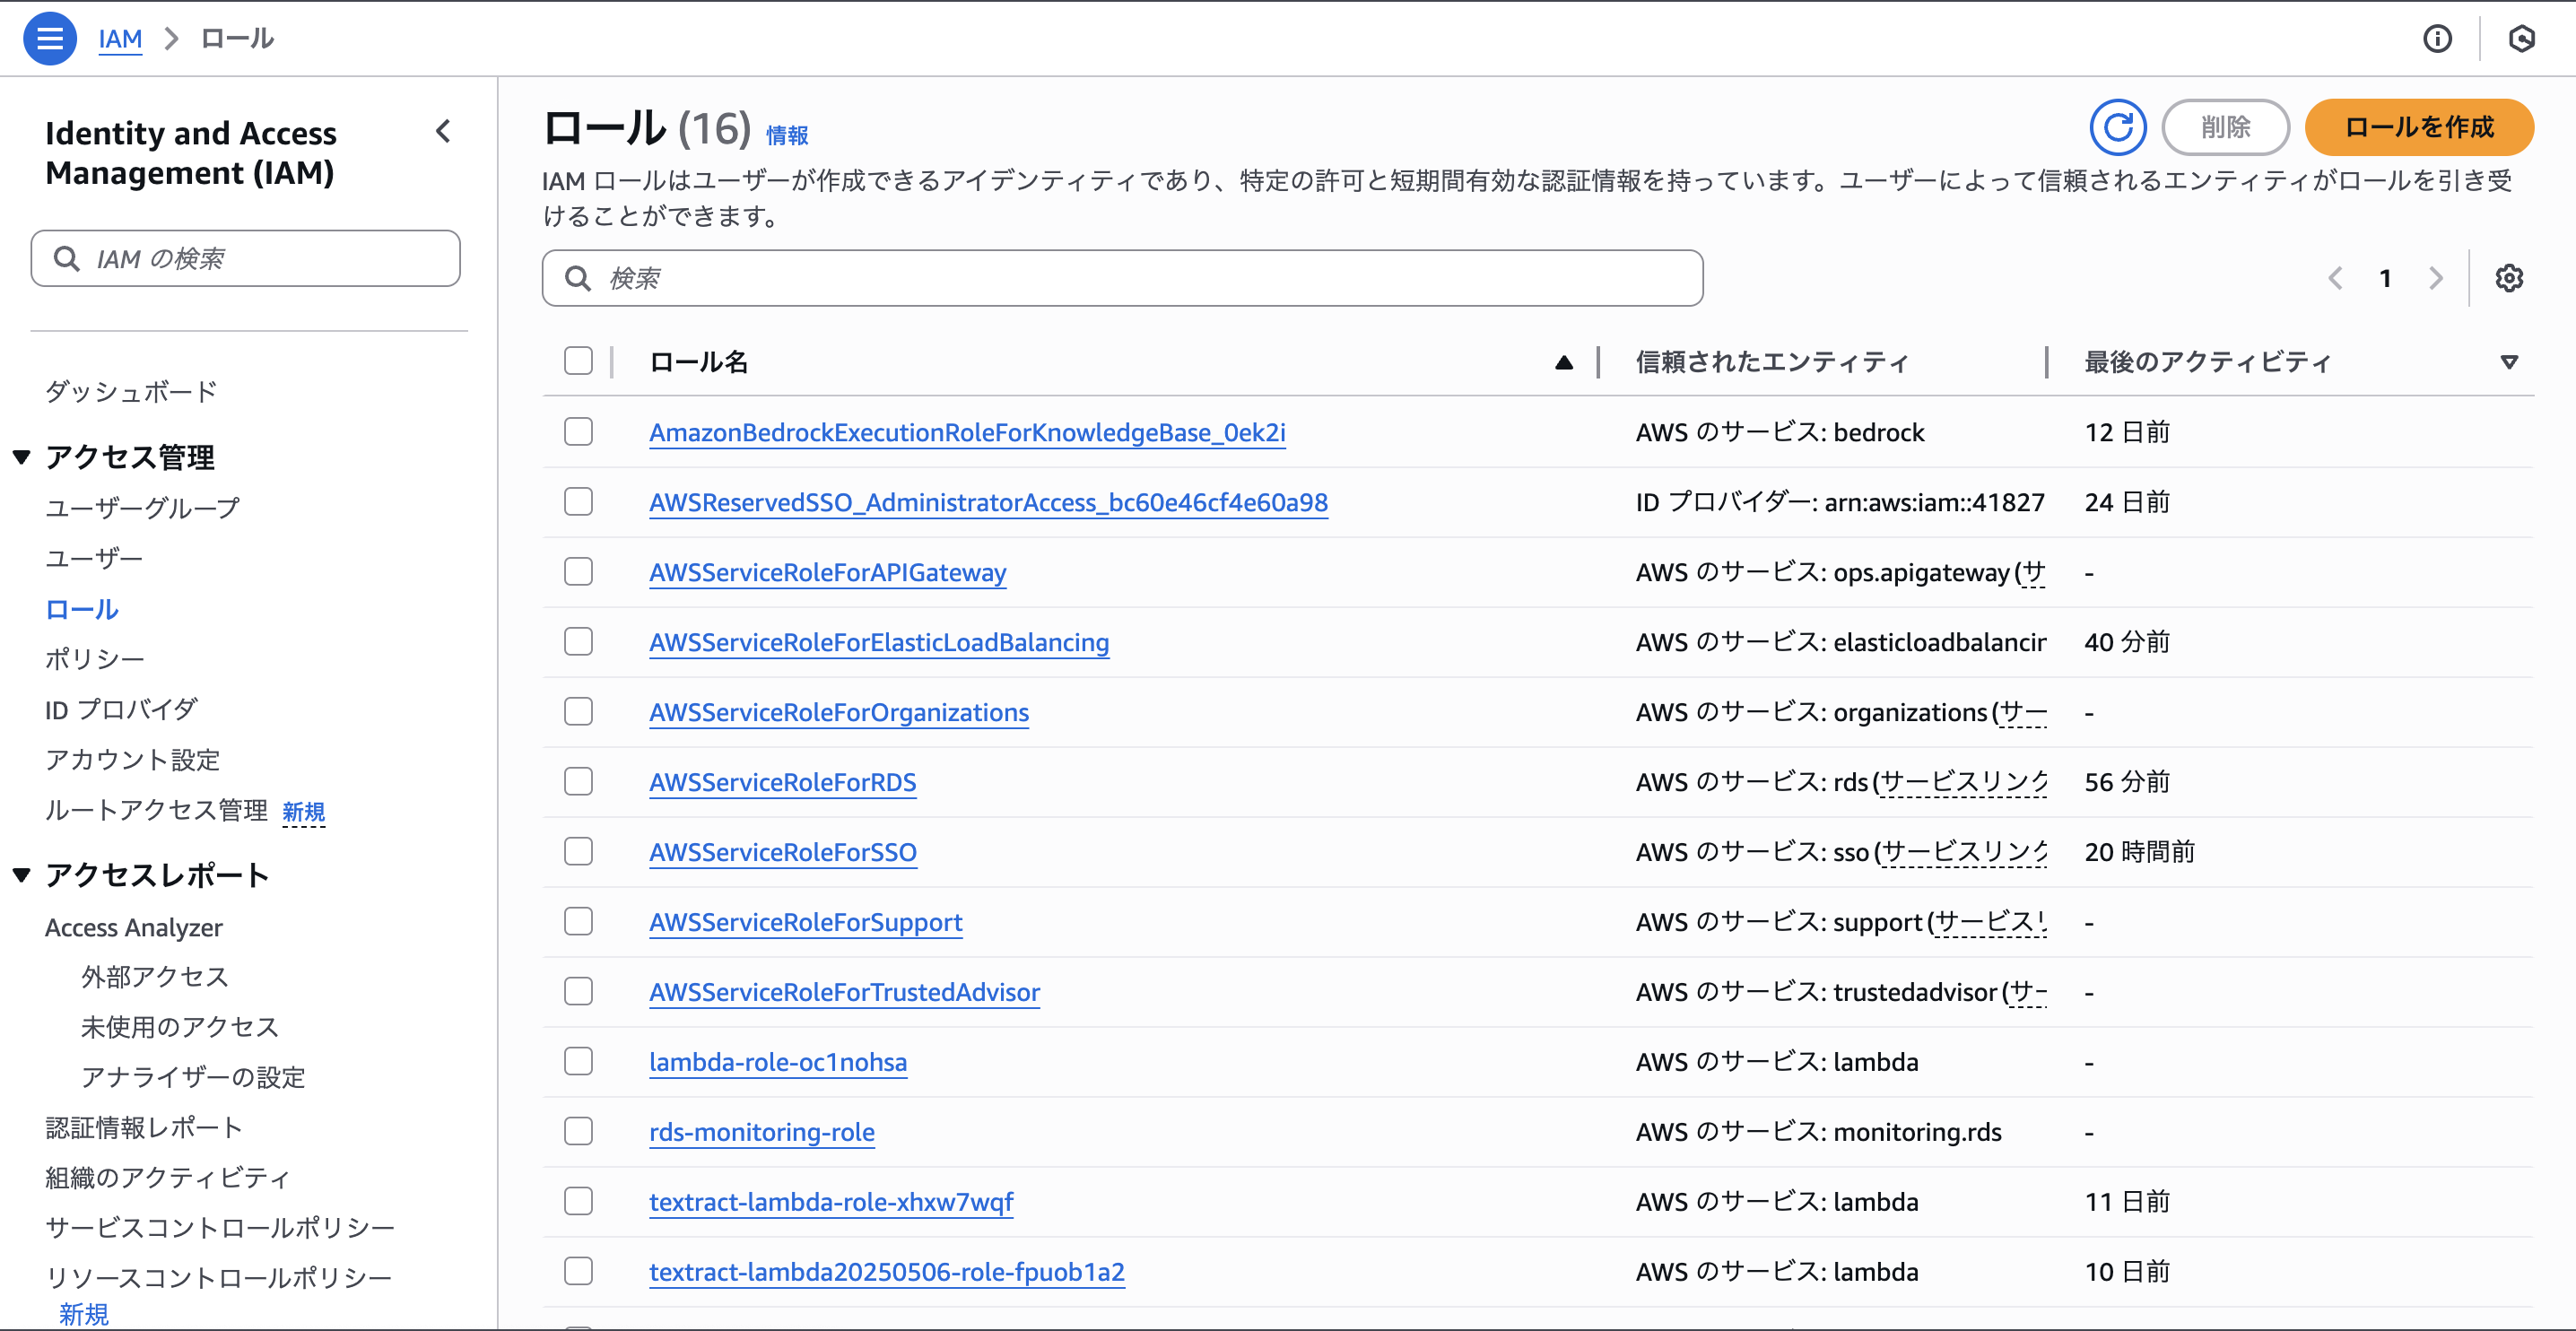Click the ロールを作成 button
The height and width of the screenshot is (1331, 2576).
click(x=2418, y=127)
